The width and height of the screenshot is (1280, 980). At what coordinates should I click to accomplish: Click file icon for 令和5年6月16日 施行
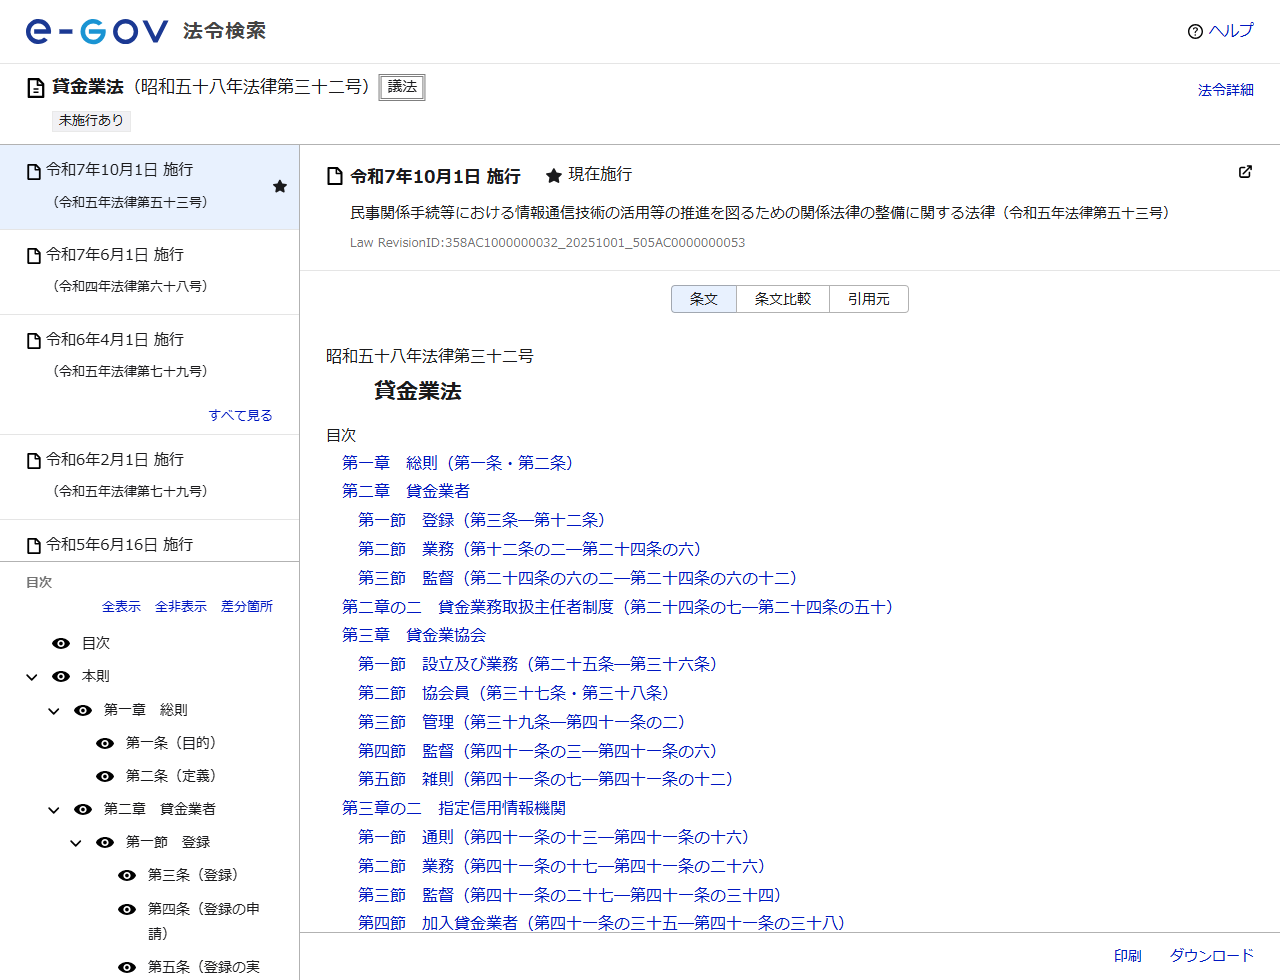pyautogui.click(x=34, y=546)
